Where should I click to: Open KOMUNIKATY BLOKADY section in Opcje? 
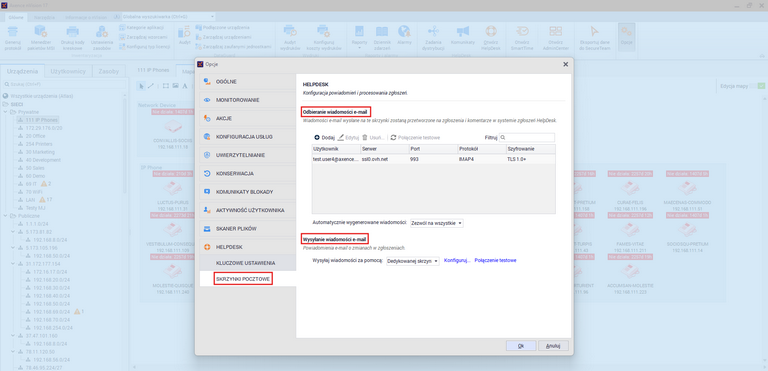pos(248,192)
